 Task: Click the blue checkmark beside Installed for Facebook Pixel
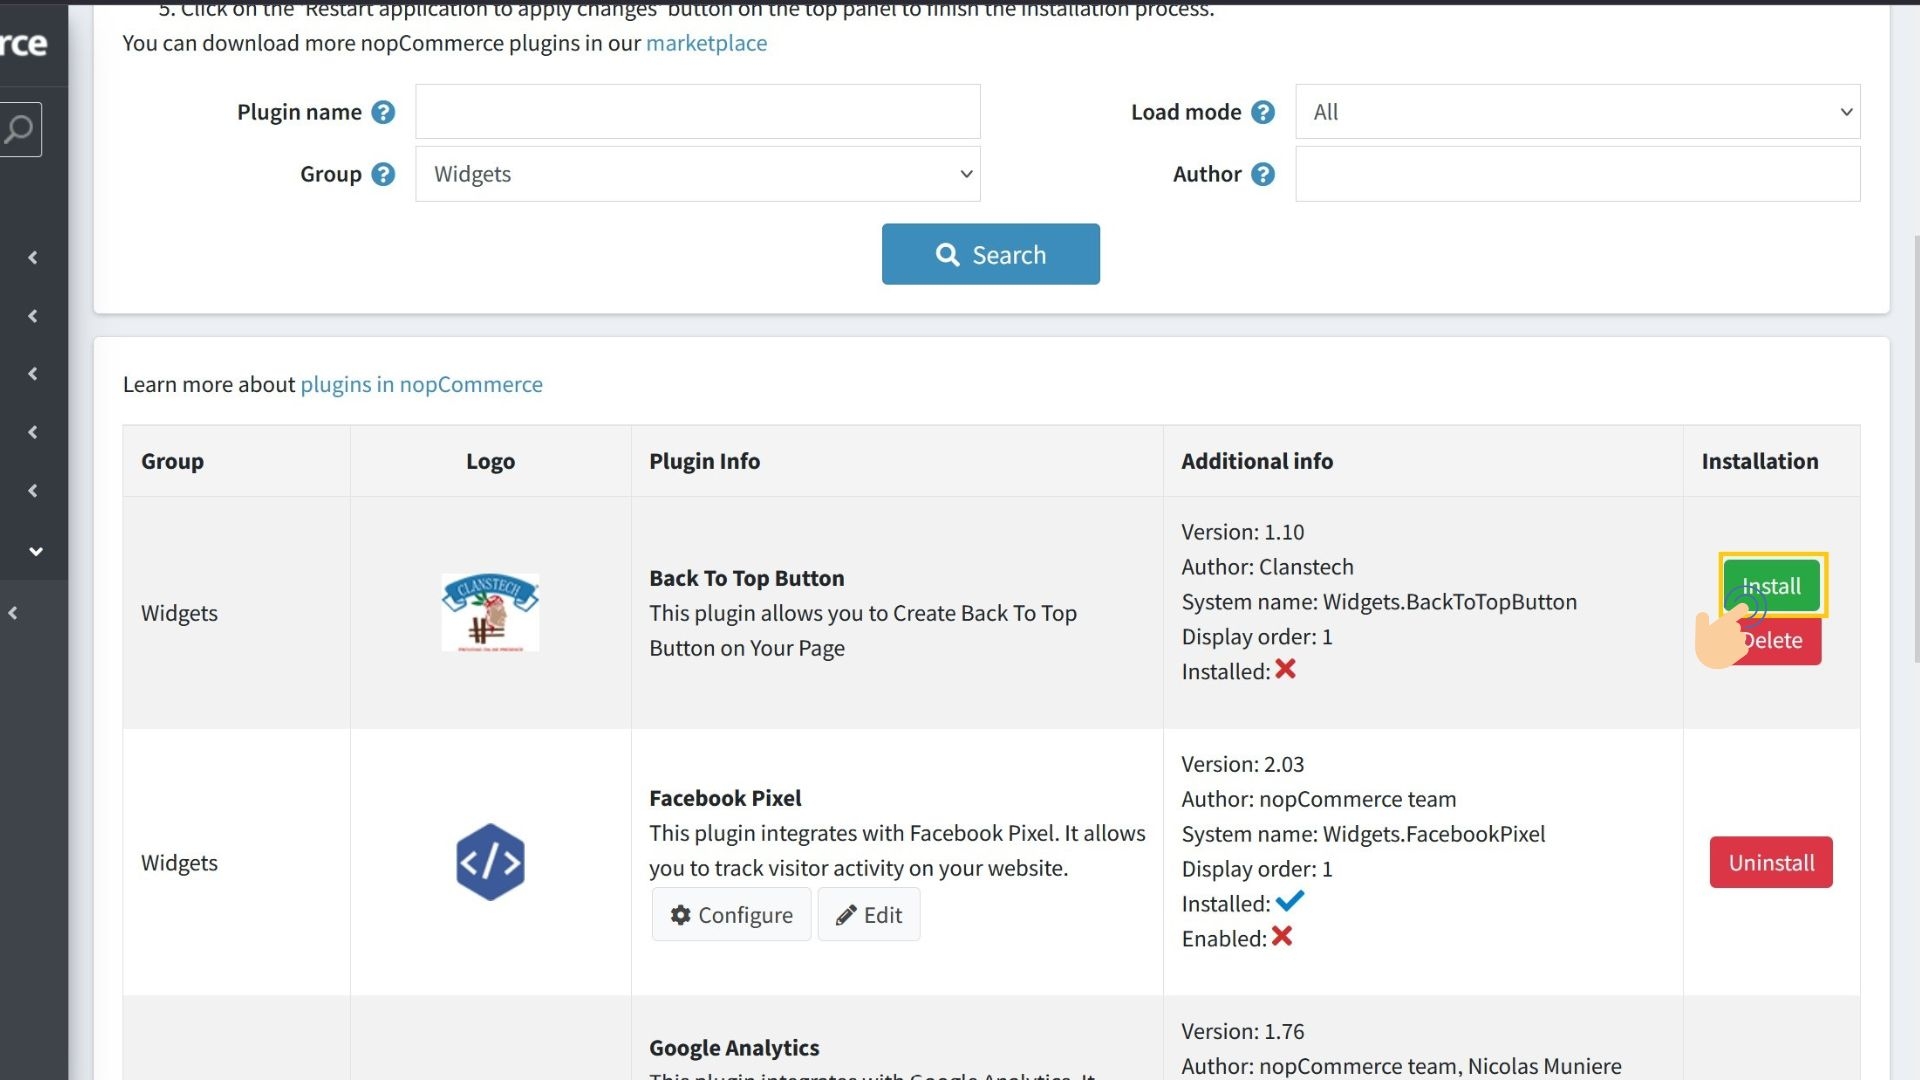click(x=1290, y=901)
